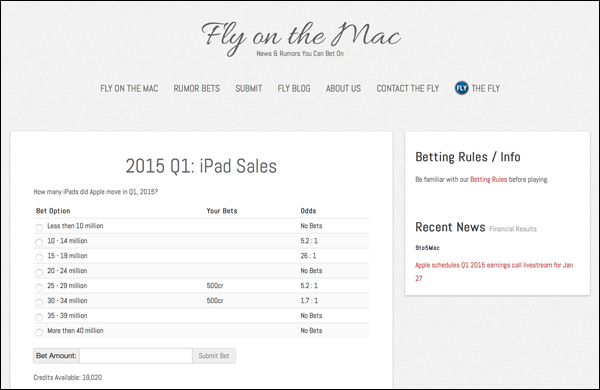Click the Odds column header

point(308,211)
